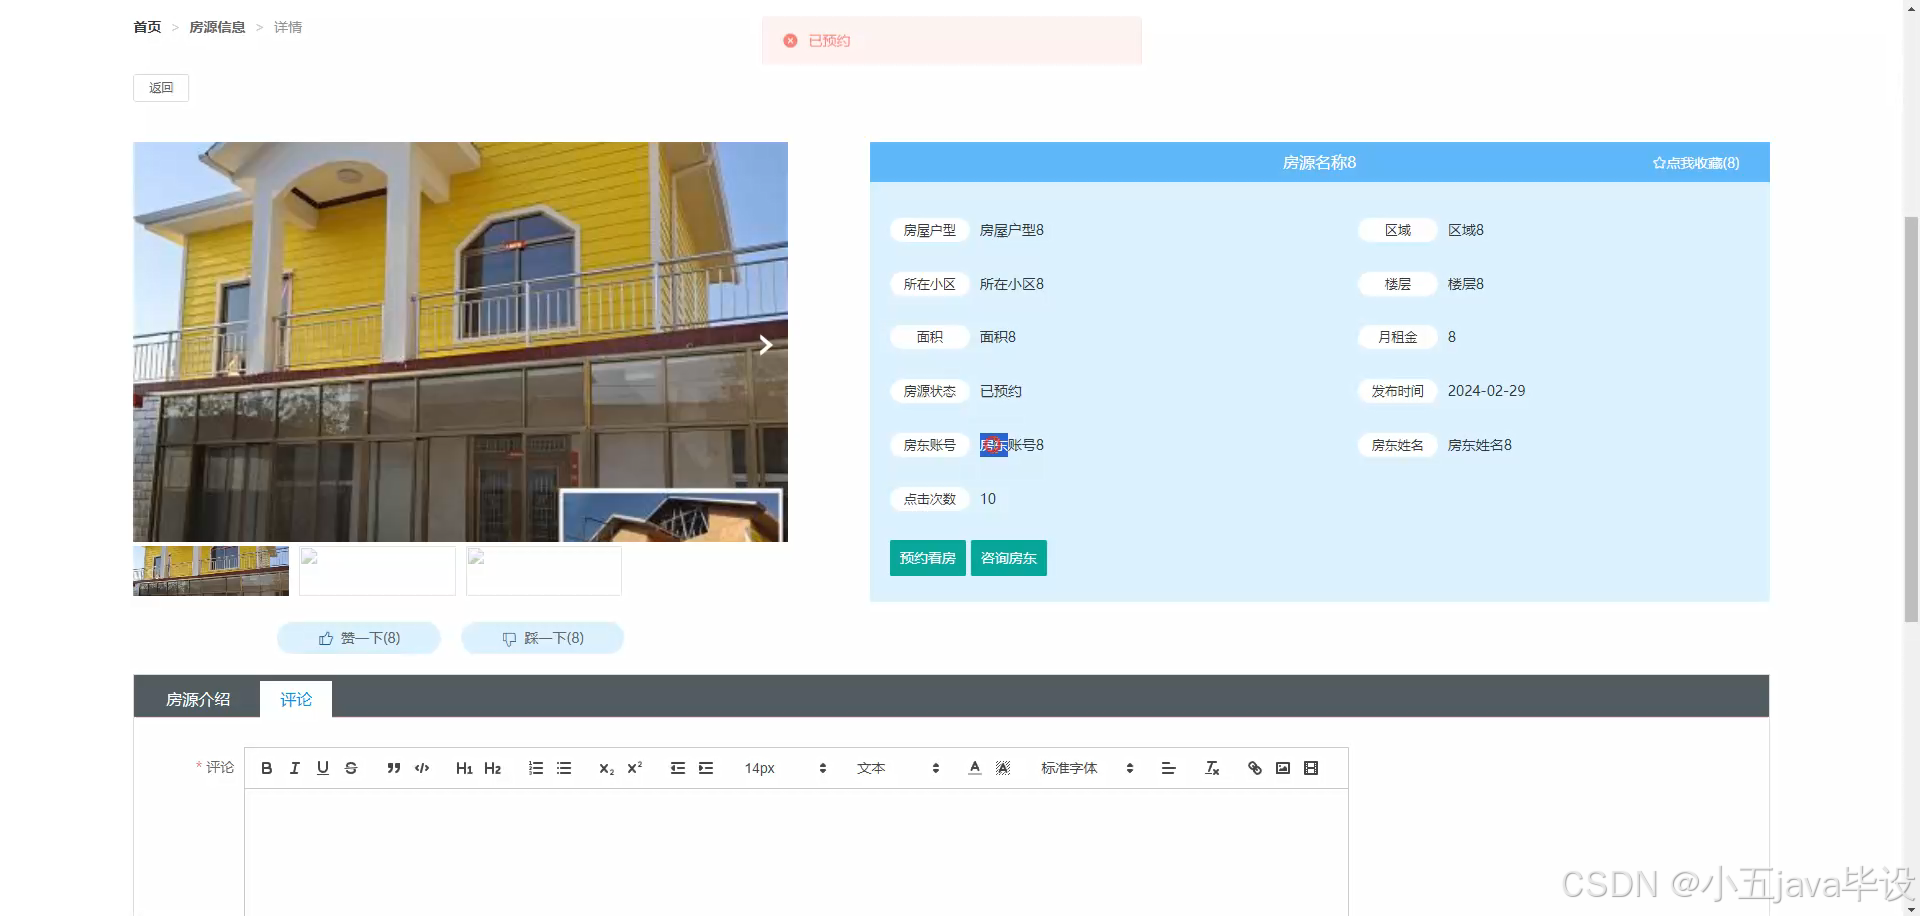Click the 月租金 label
Image resolution: width=1920 pixels, height=916 pixels.
point(1398,337)
